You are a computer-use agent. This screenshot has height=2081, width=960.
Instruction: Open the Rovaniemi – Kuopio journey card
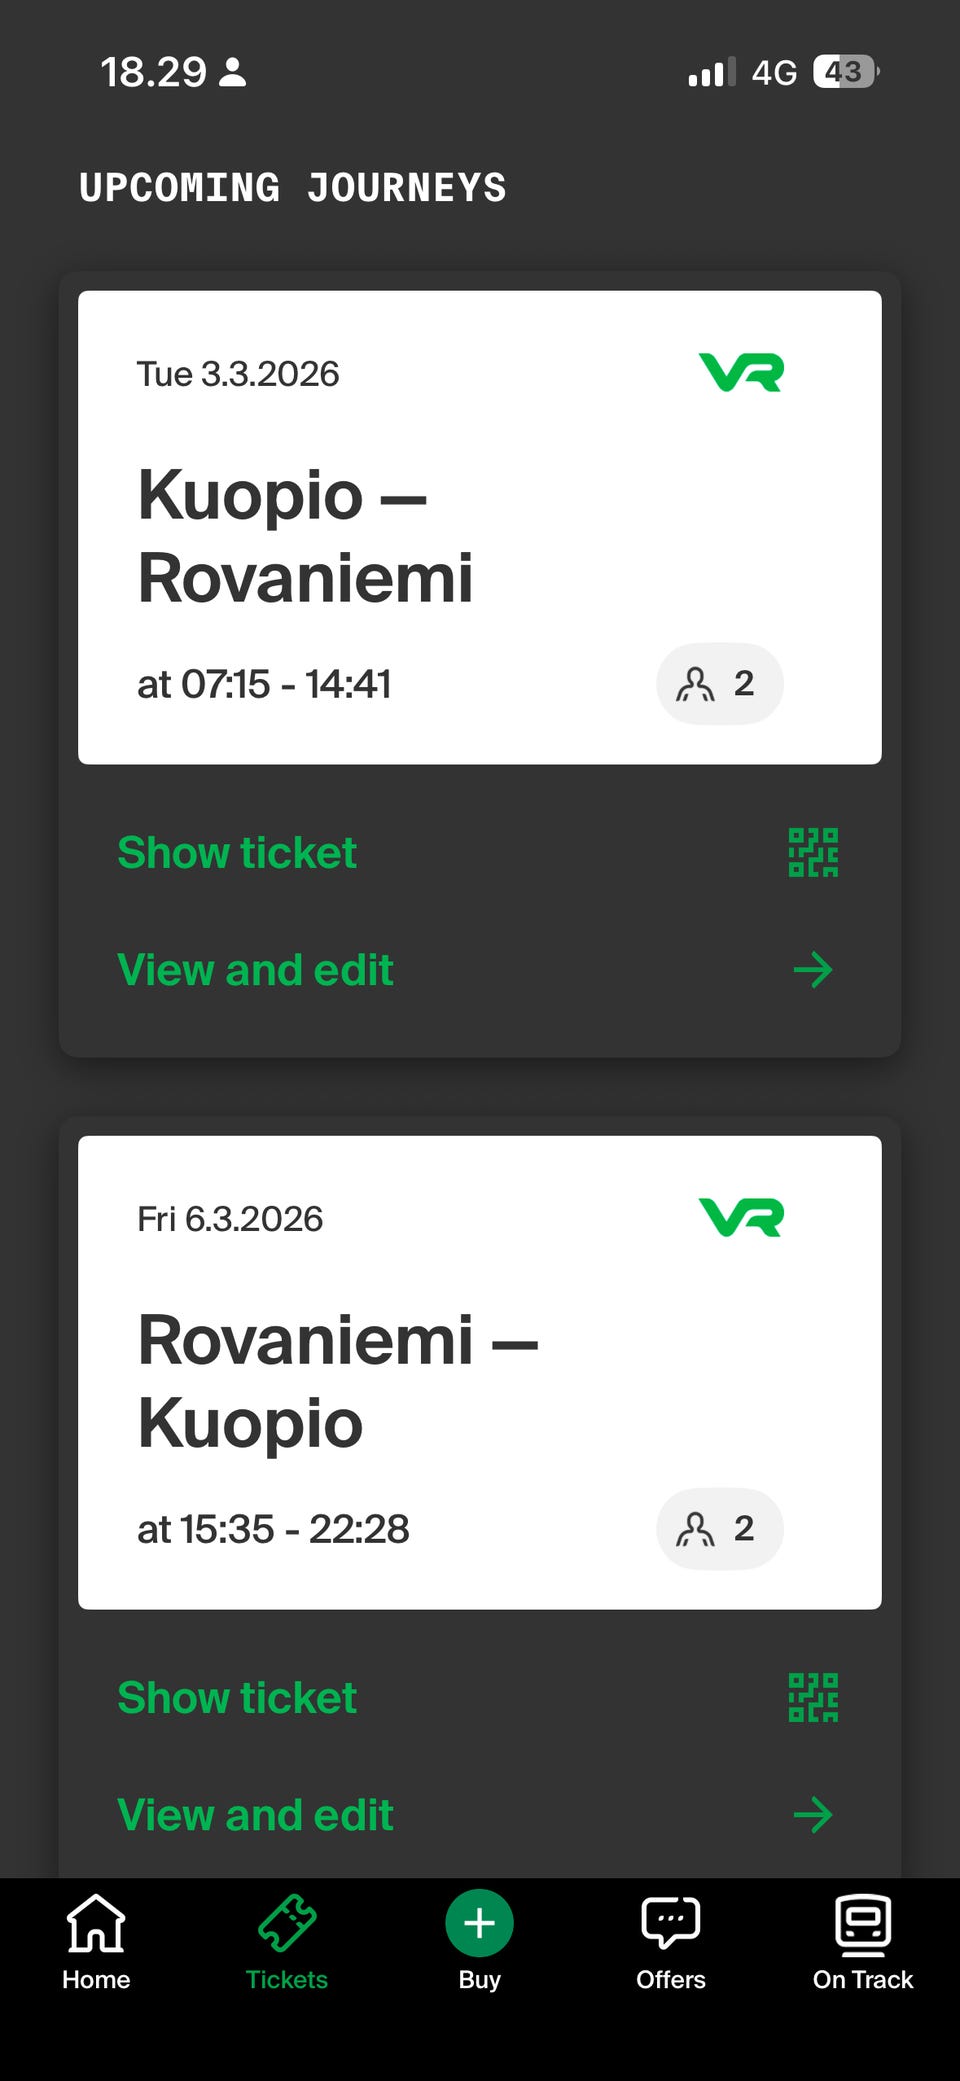pyautogui.click(x=400, y=1381)
